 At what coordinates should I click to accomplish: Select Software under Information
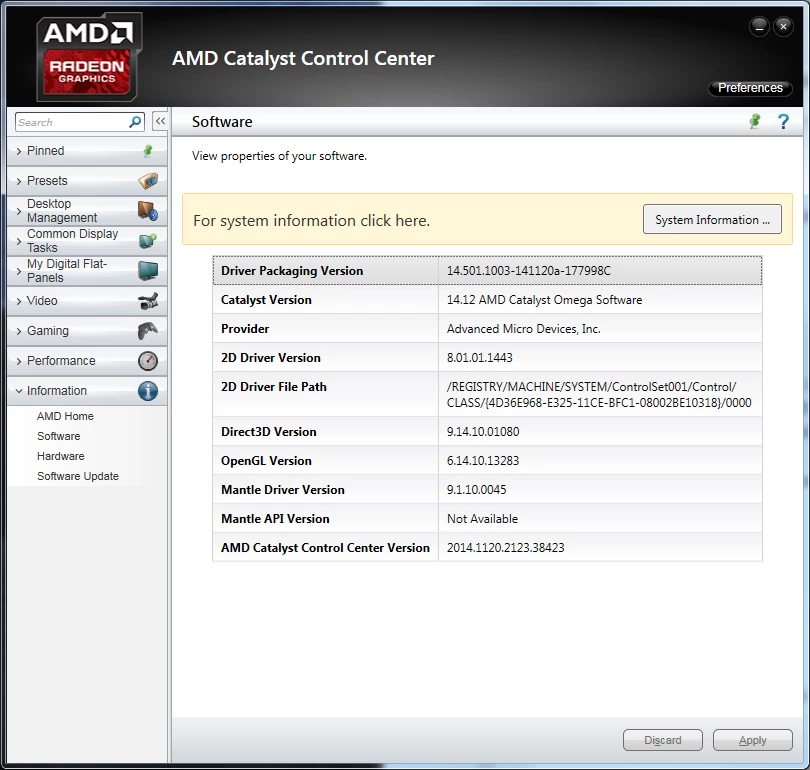[58, 436]
